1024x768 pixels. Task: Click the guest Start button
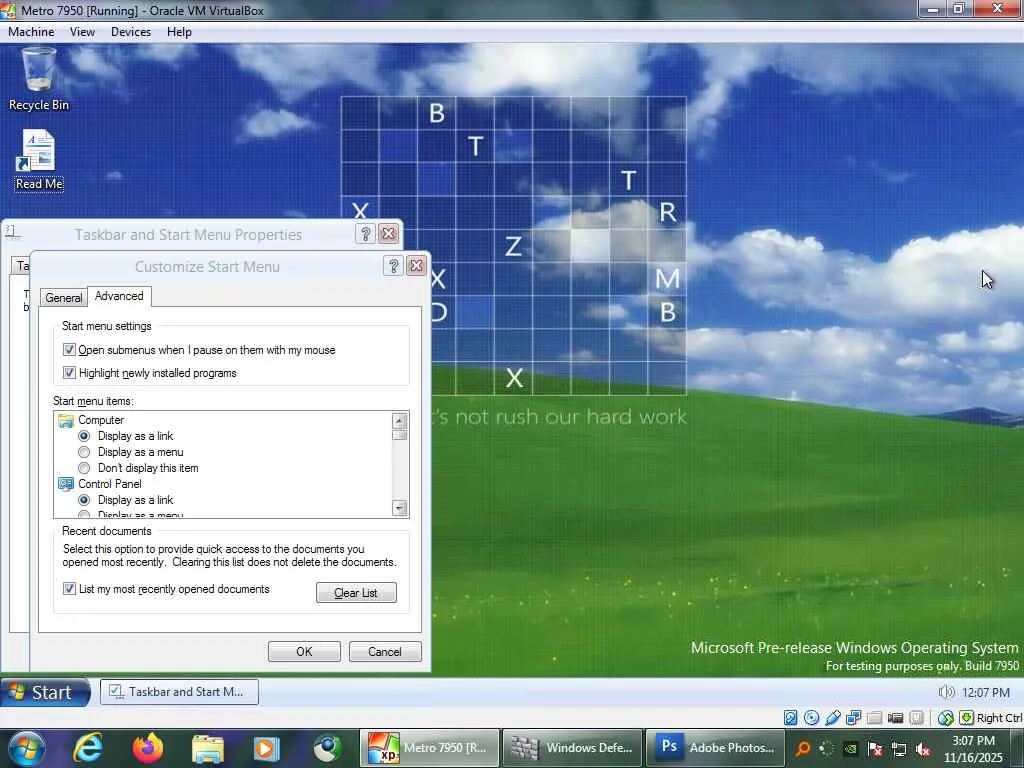click(44, 692)
